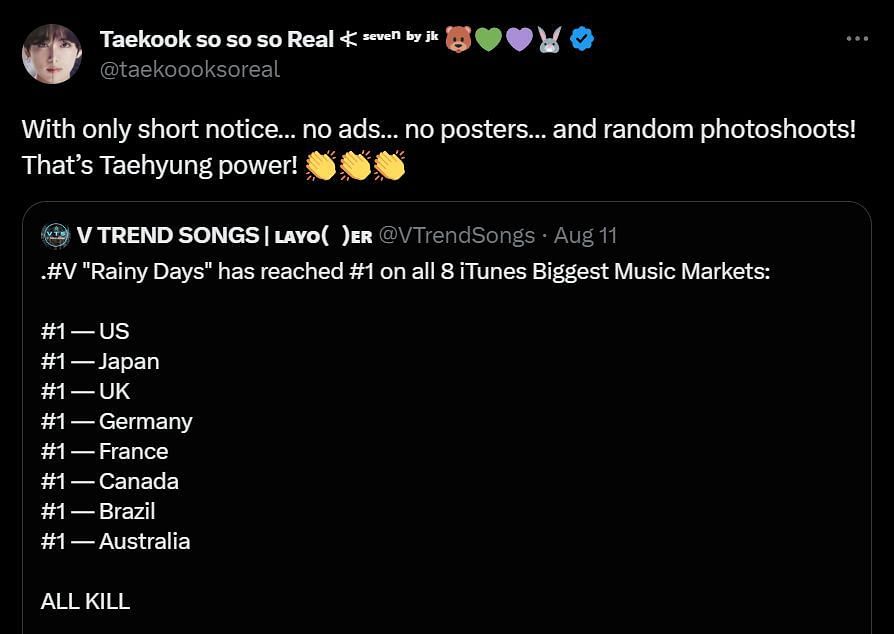Click the "#1 — Australia" line
The width and height of the screenshot is (894, 634).
coord(115,541)
